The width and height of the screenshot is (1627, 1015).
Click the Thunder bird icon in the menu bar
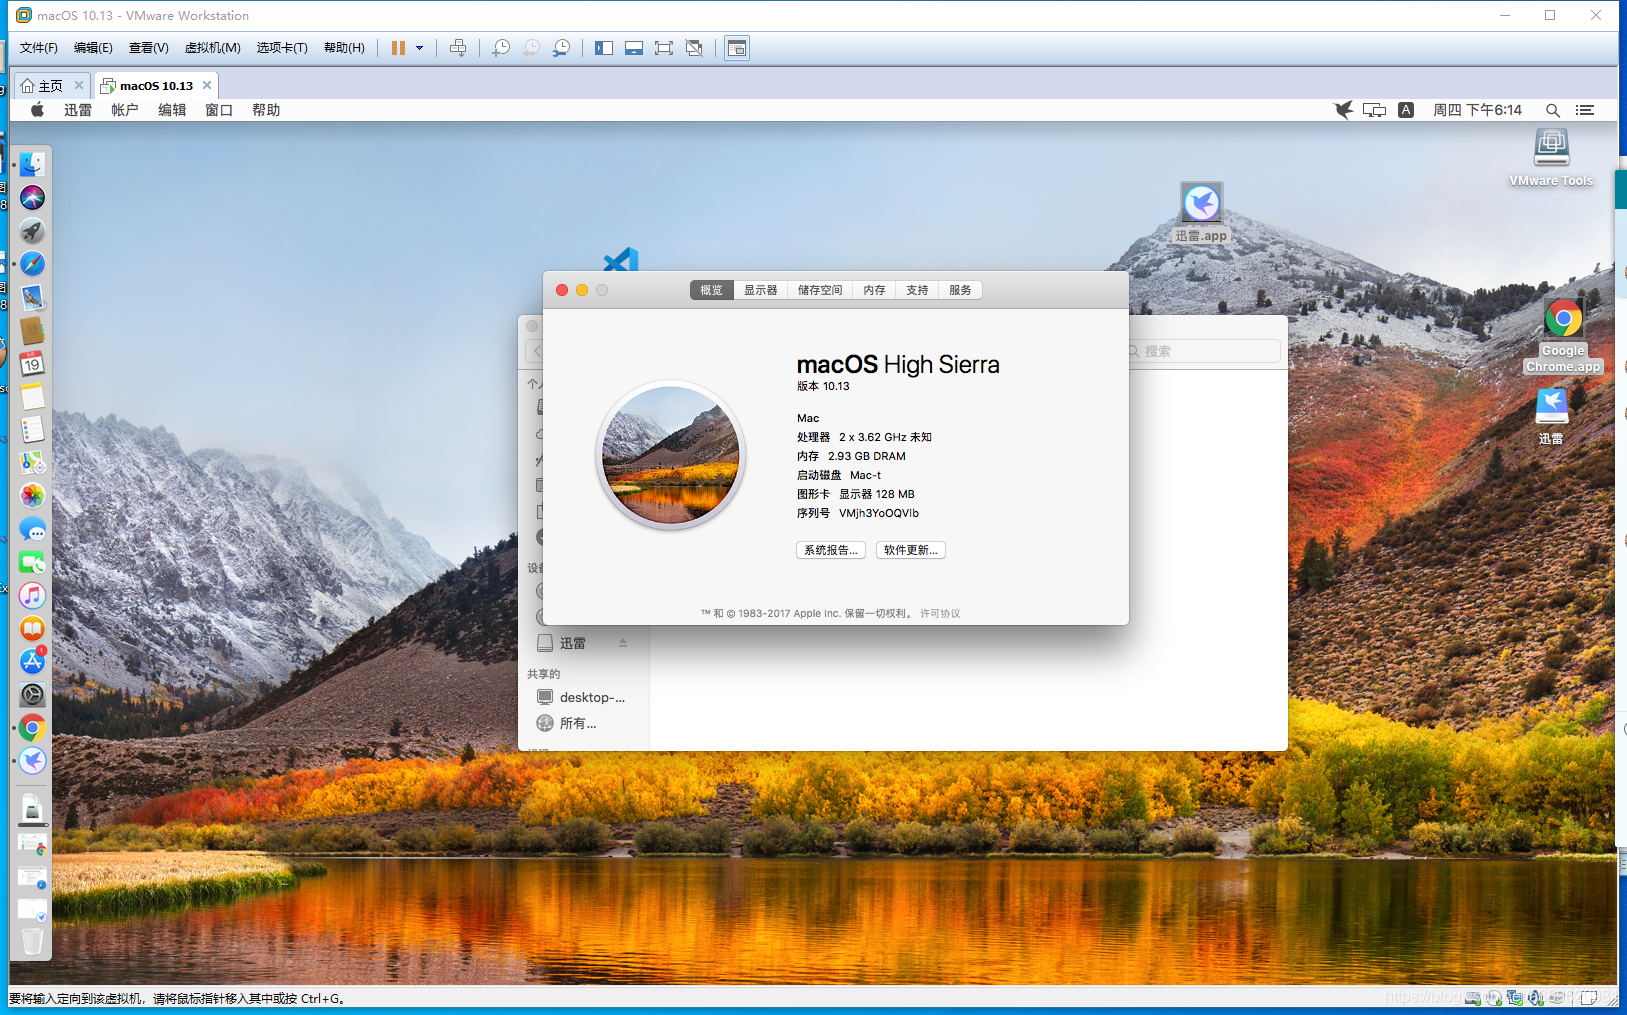[1344, 110]
